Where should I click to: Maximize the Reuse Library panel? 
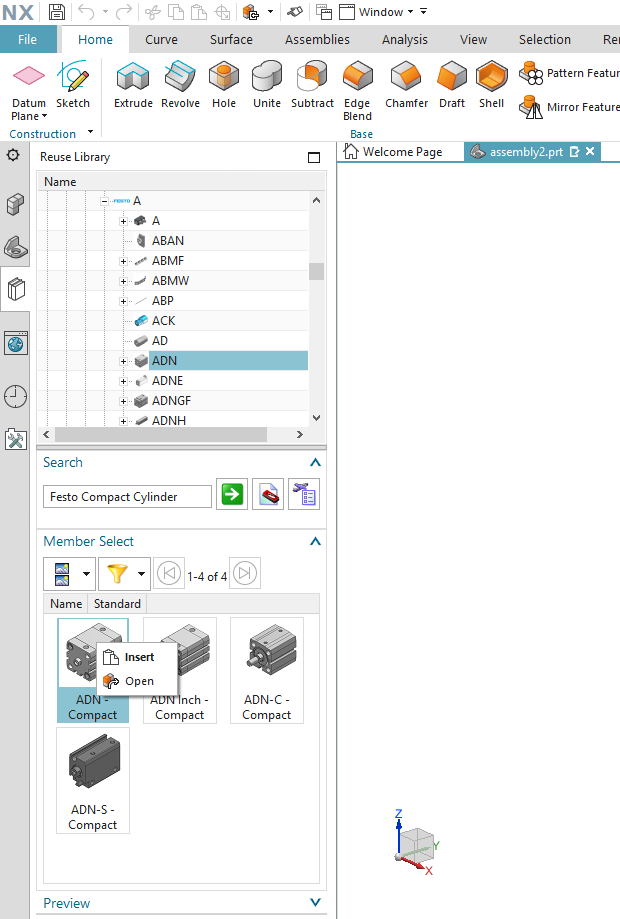(x=314, y=157)
